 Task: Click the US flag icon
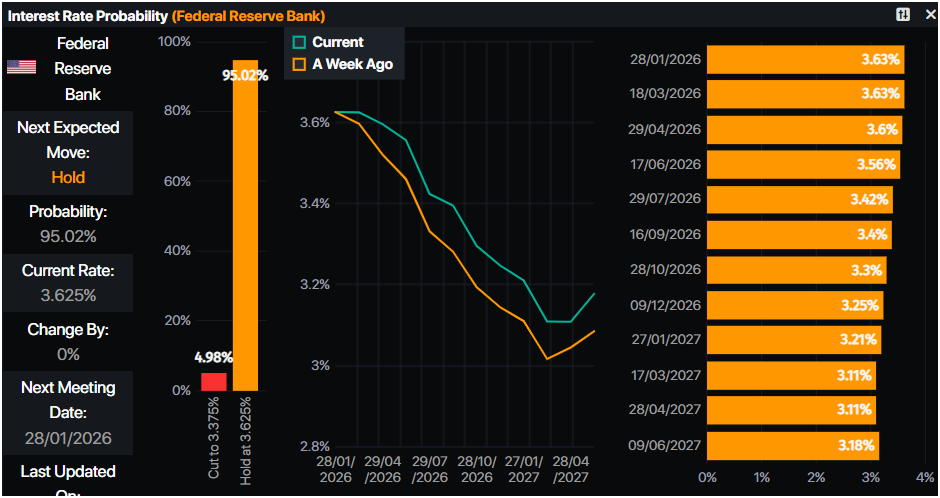click(x=21, y=67)
